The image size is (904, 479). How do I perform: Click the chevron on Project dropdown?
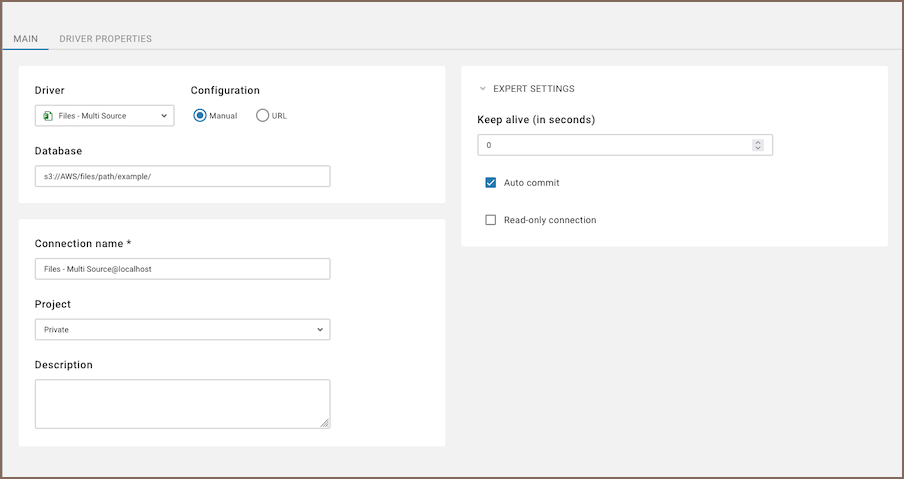pos(320,329)
